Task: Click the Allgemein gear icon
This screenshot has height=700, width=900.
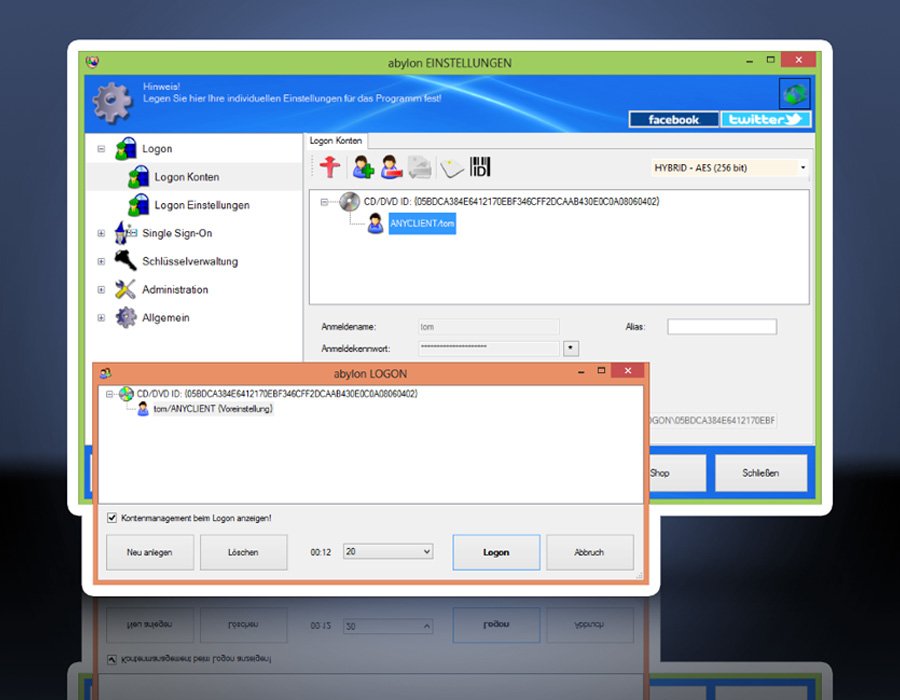Action: (126, 317)
